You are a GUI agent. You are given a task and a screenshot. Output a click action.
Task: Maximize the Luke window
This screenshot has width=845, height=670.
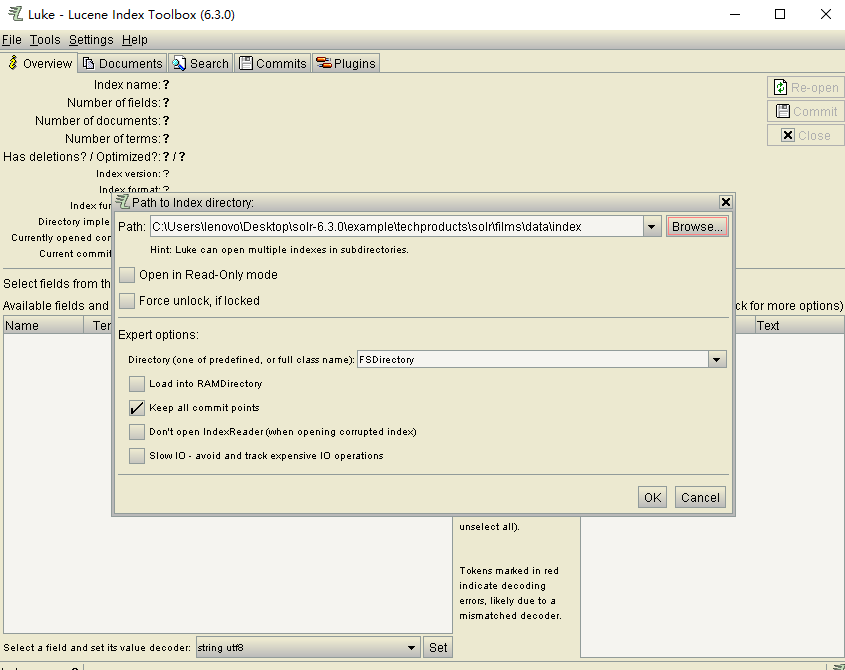click(780, 15)
